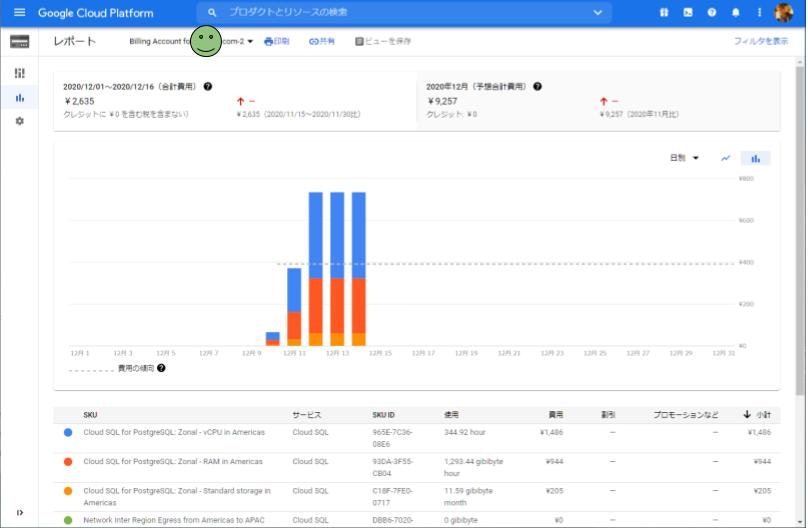This screenshot has width=808, height=532.
Task: Focus the products and resources search field
Action: 402,12
